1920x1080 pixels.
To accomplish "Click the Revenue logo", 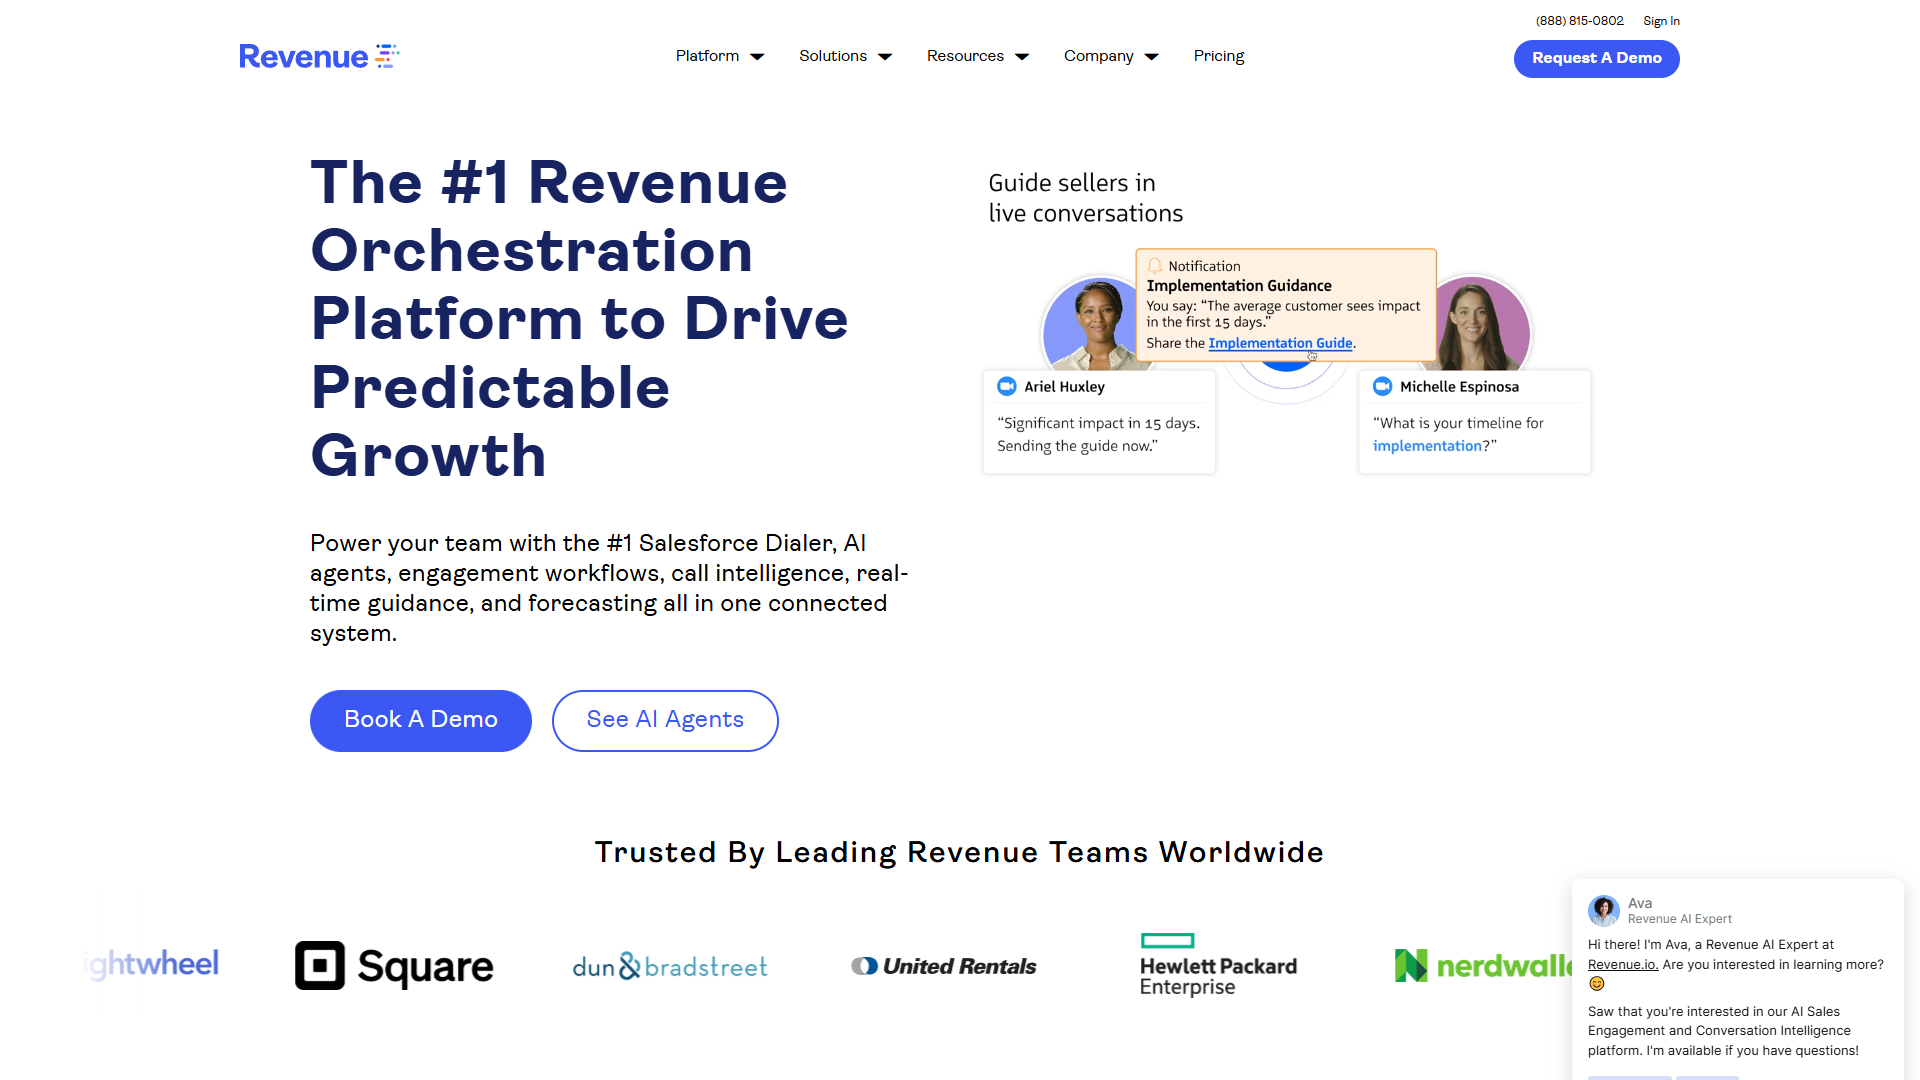I will 318,56.
